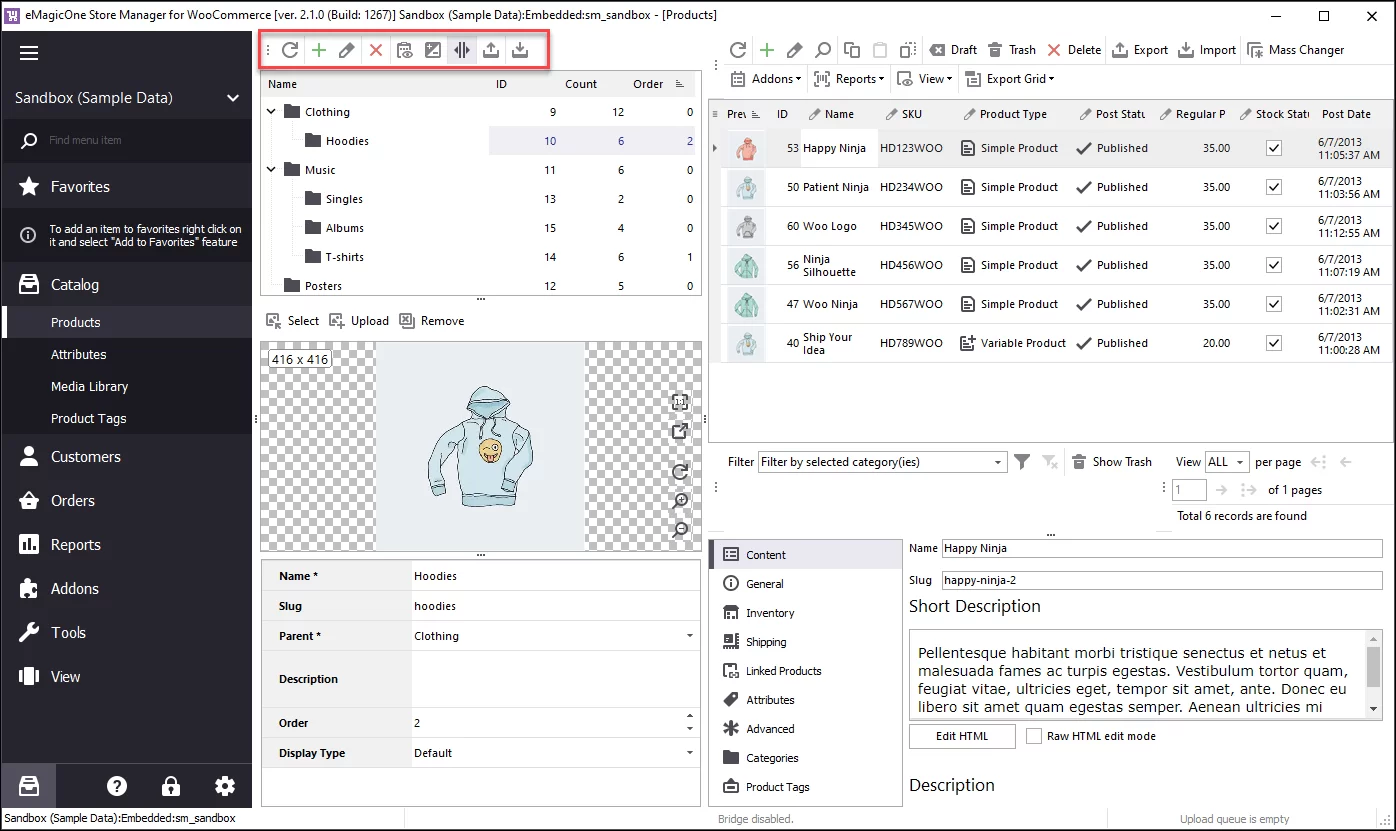Collapse the Clothing category tree node
The height and width of the screenshot is (831, 1396).
pos(271,112)
